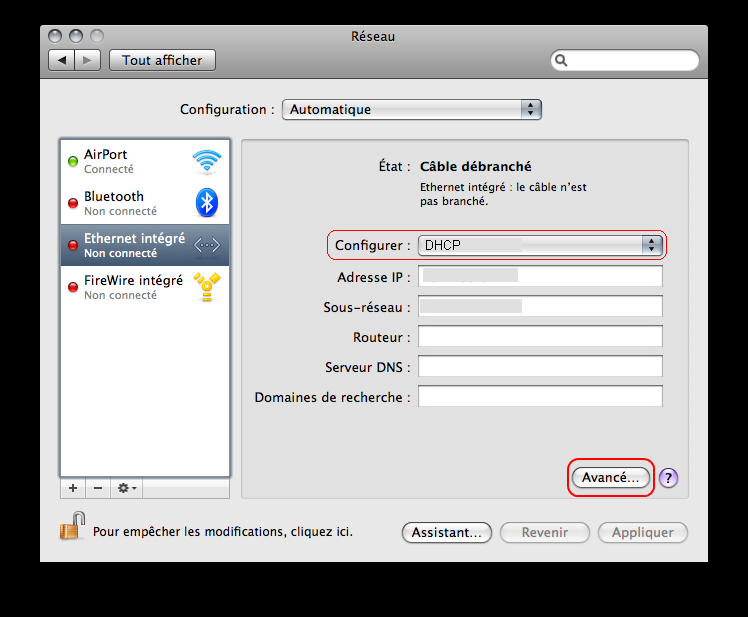The width and height of the screenshot is (748, 617).
Task: Click the red status dot beside Ethernet intégré
Action: 73,245
